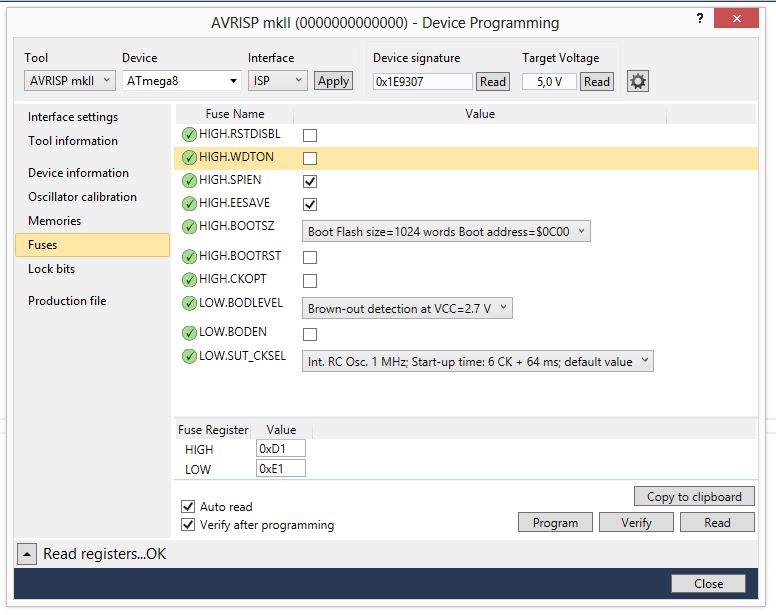The height and width of the screenshot is (615, 776).
Task: Open the LOW.SUT_CKSEL oscillator dropdown
Action: pyautogui.click(x=478, y=362)
